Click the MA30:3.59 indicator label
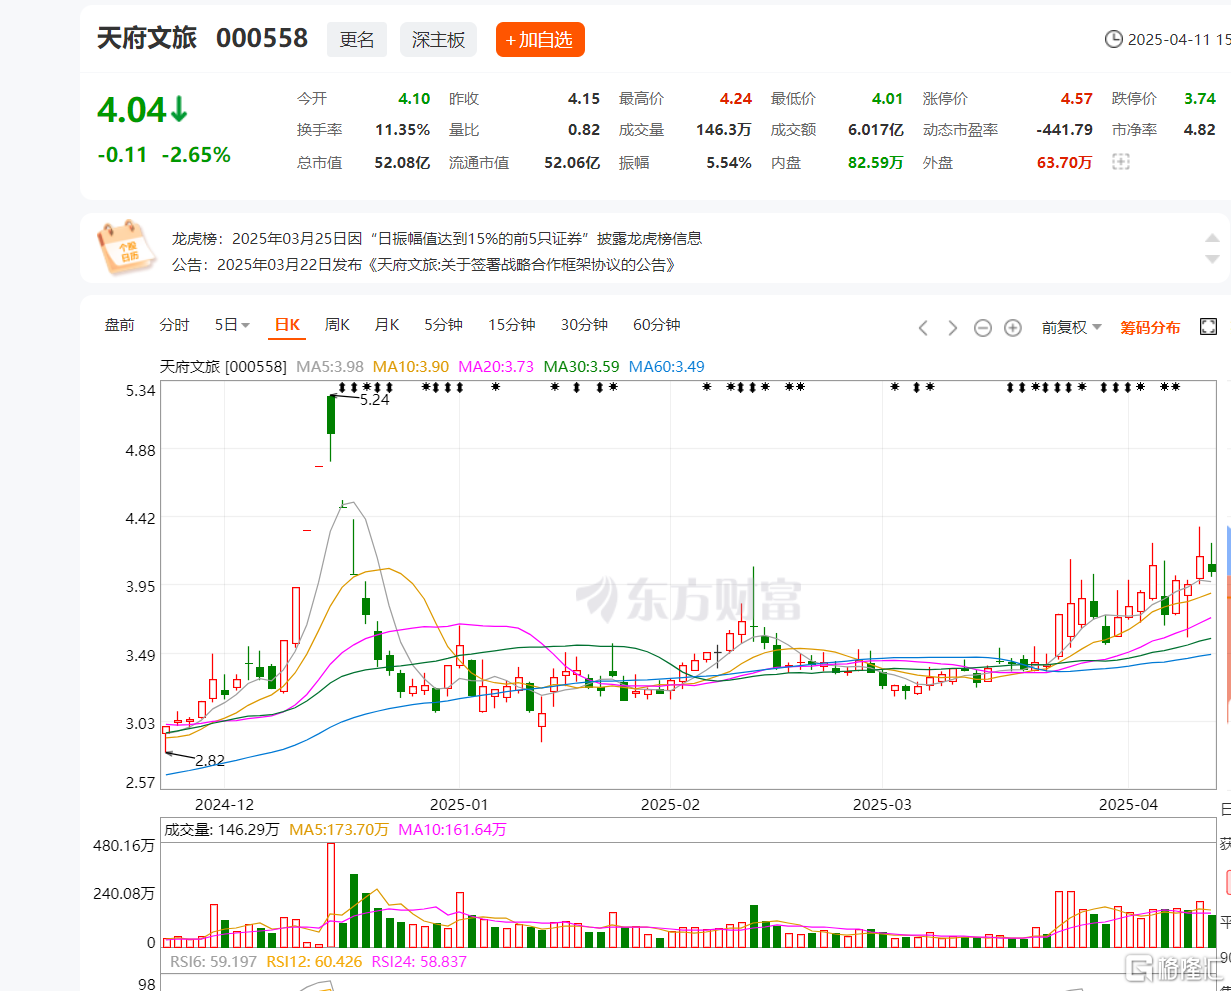 click(581, 367)
